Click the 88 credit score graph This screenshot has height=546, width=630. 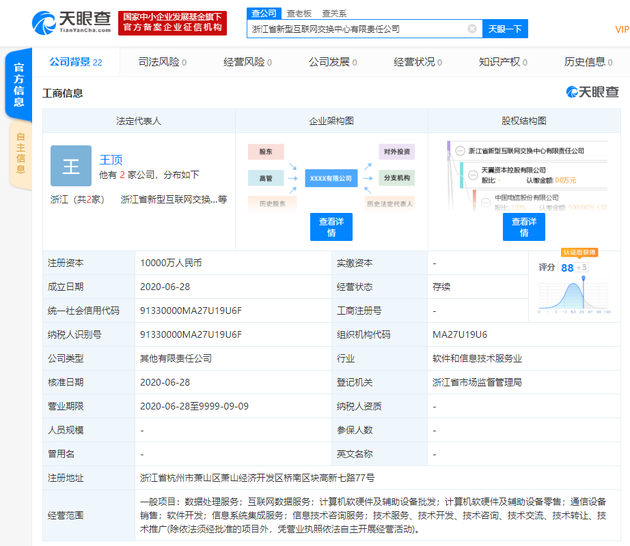(x=574, y=290)
